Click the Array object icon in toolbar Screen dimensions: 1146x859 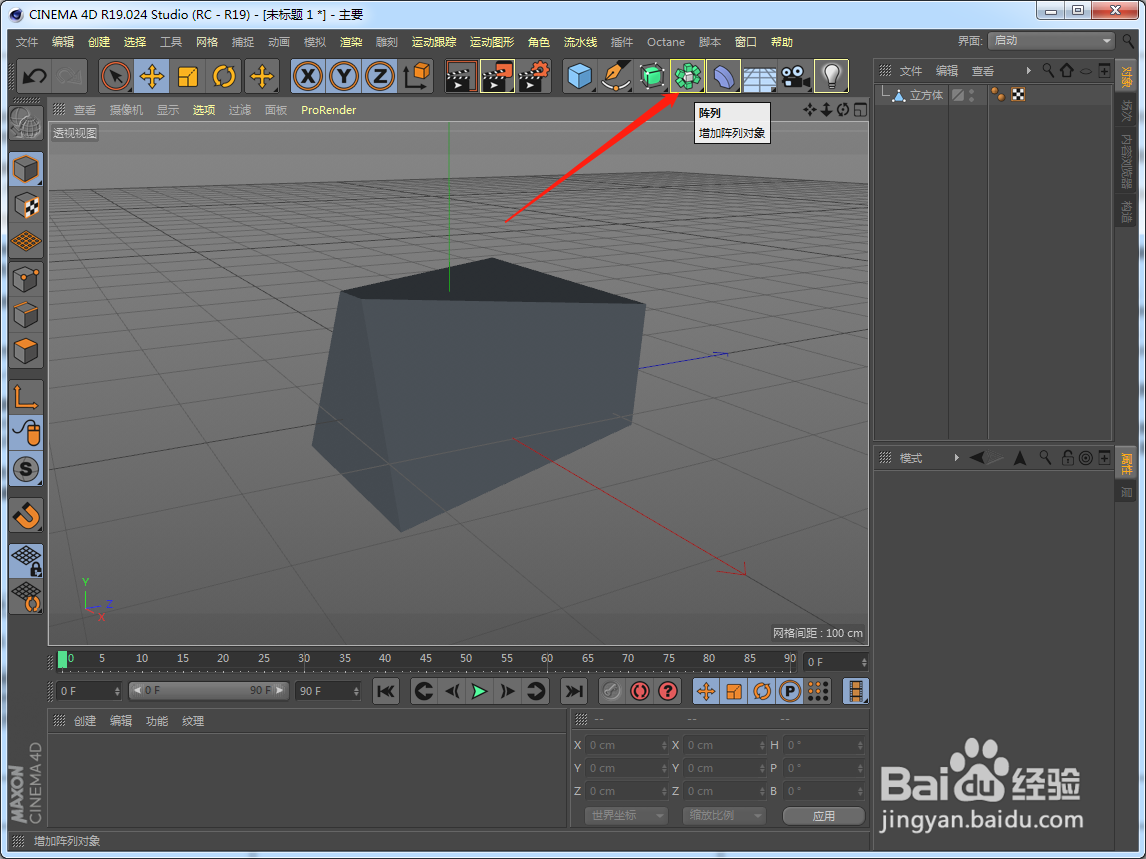pyautogui.click(x=687, y=76)
